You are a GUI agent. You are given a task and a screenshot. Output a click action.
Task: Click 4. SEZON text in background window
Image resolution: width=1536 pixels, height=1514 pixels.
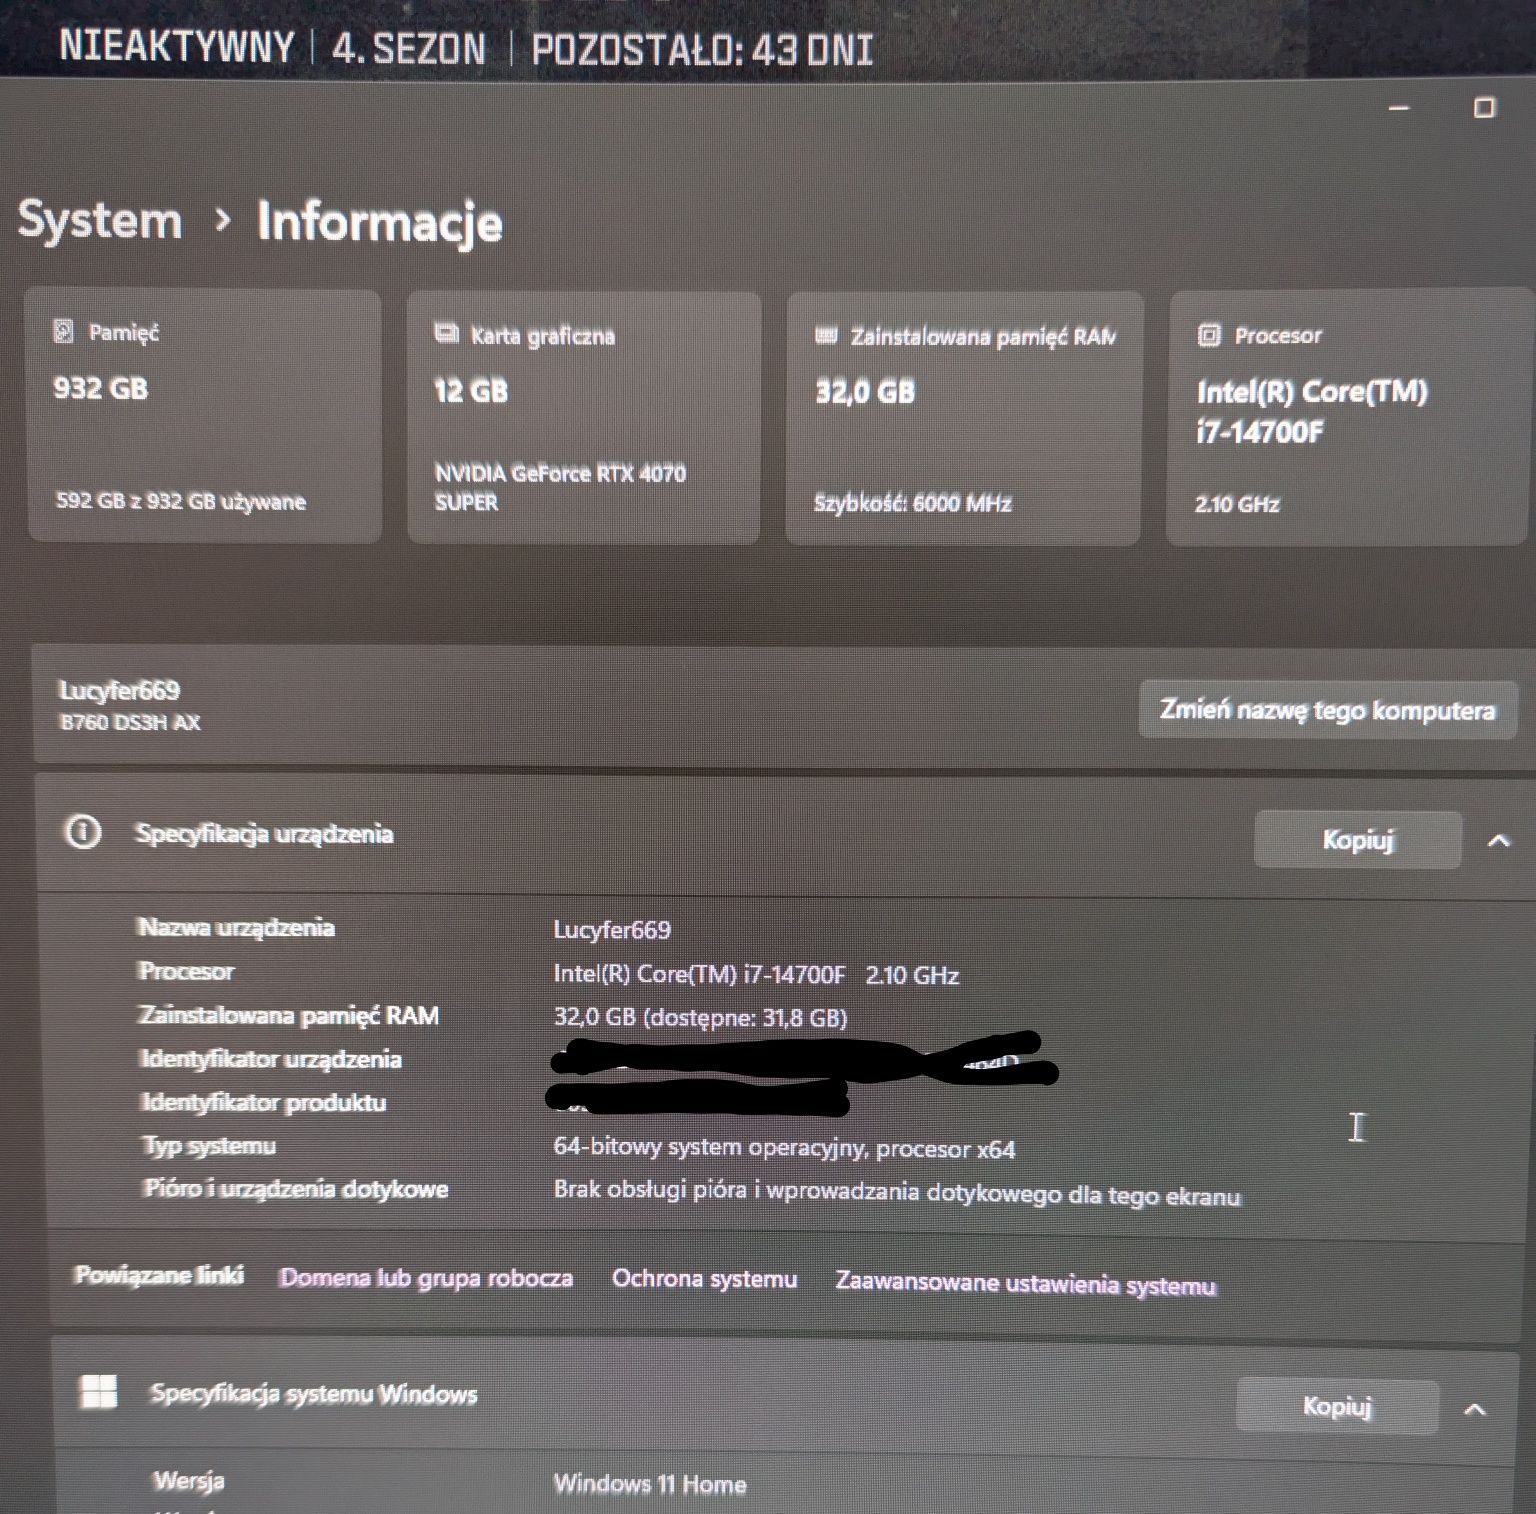click(409, 48)
